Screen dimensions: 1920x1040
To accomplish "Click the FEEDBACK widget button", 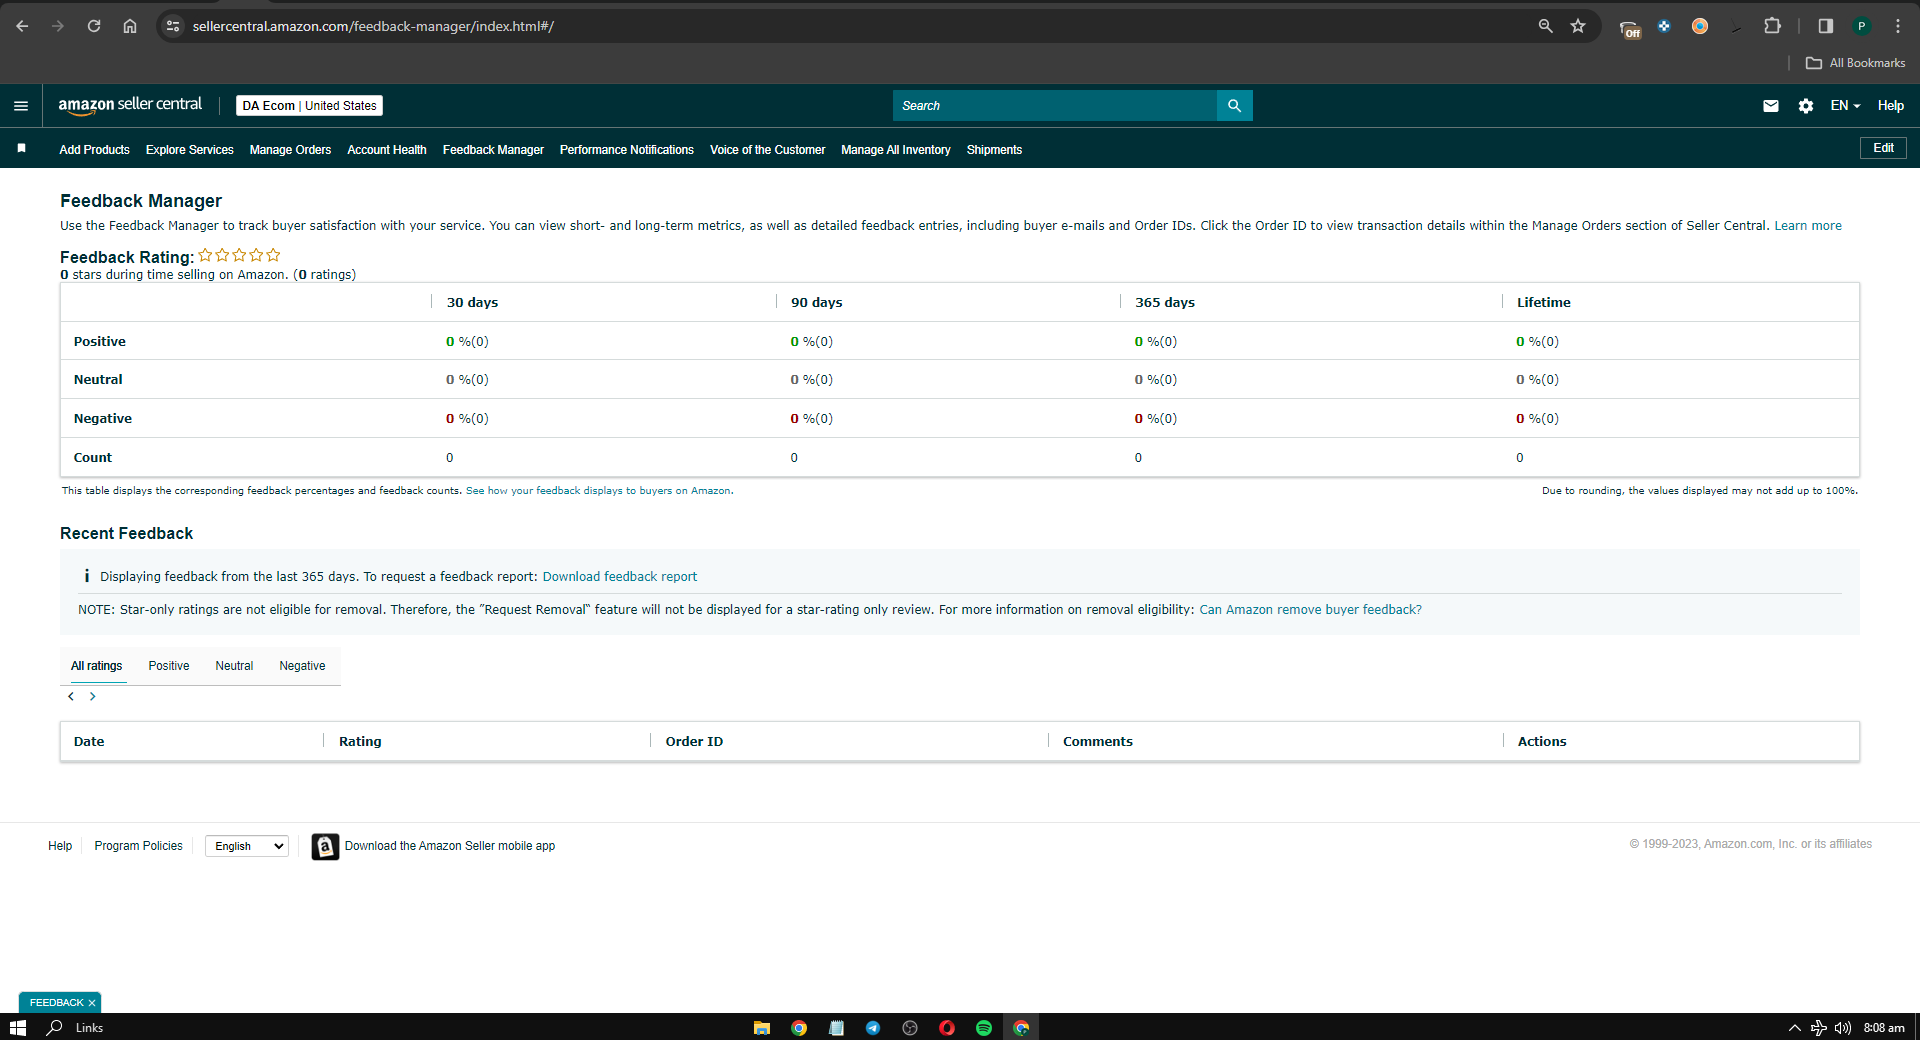I will 56,1003.
